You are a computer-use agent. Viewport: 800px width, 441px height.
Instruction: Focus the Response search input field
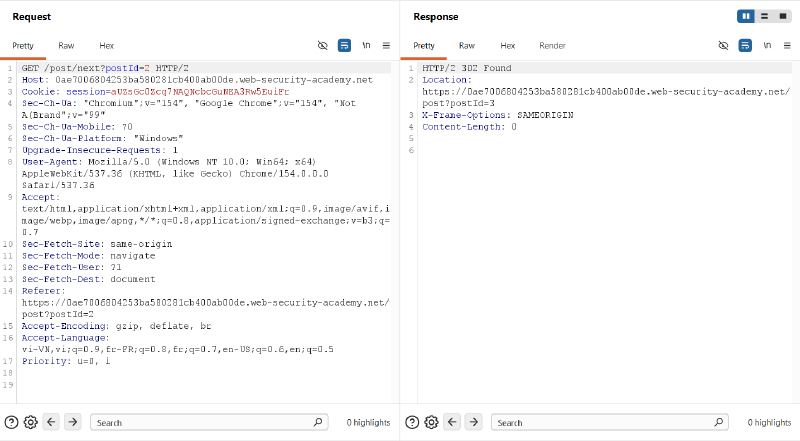point(610,422)
